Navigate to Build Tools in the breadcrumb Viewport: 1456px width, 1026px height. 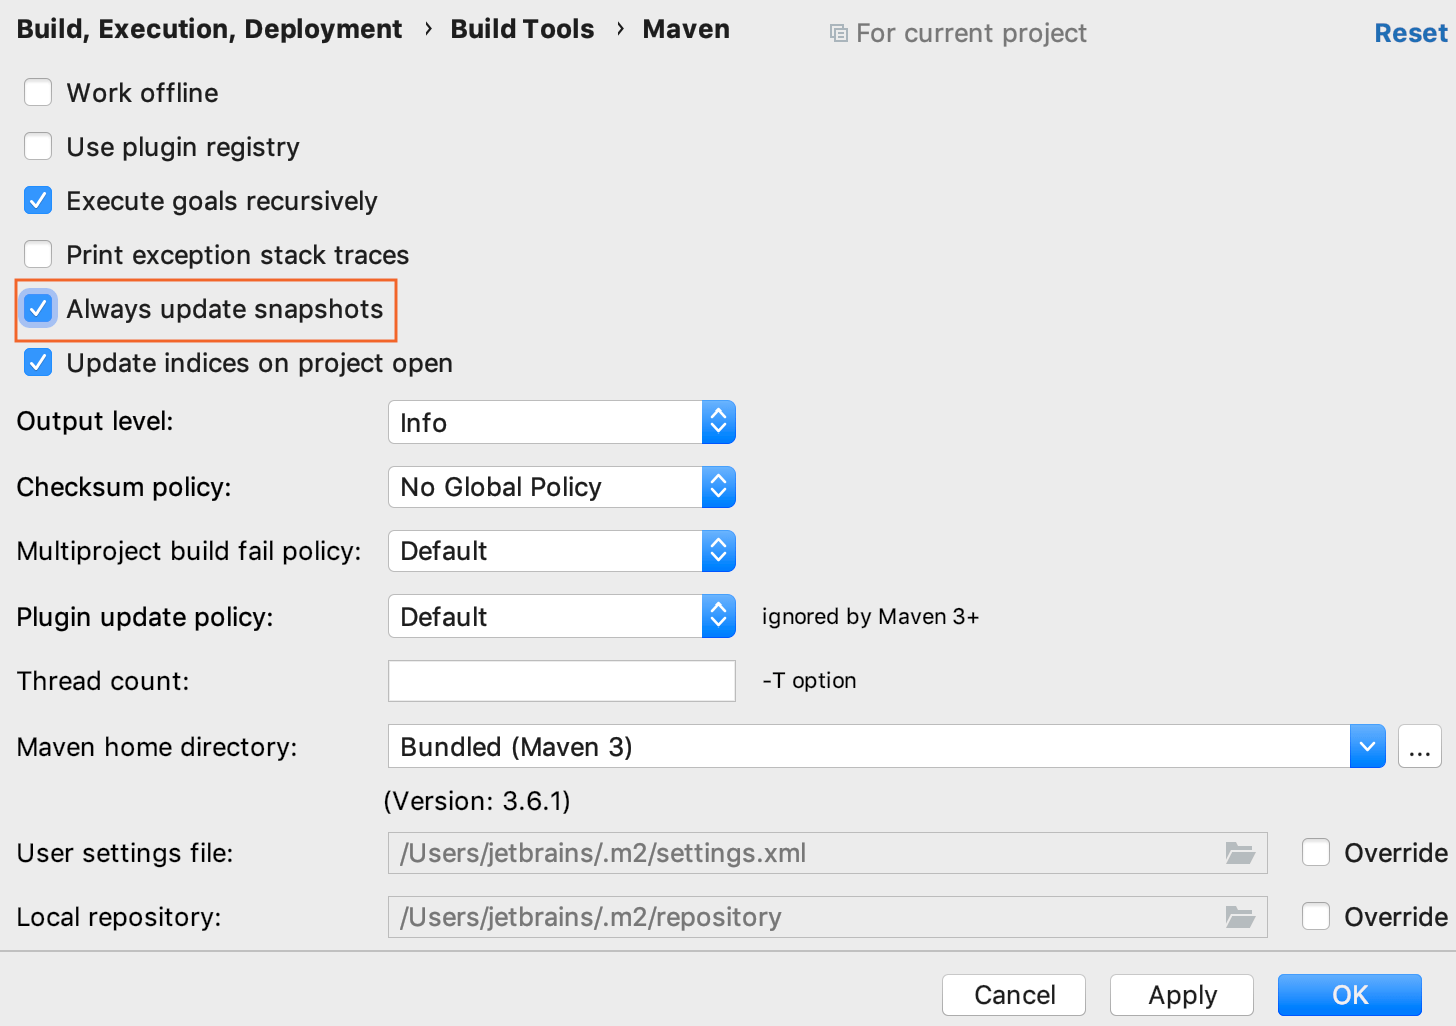click(x=522, y=29)
